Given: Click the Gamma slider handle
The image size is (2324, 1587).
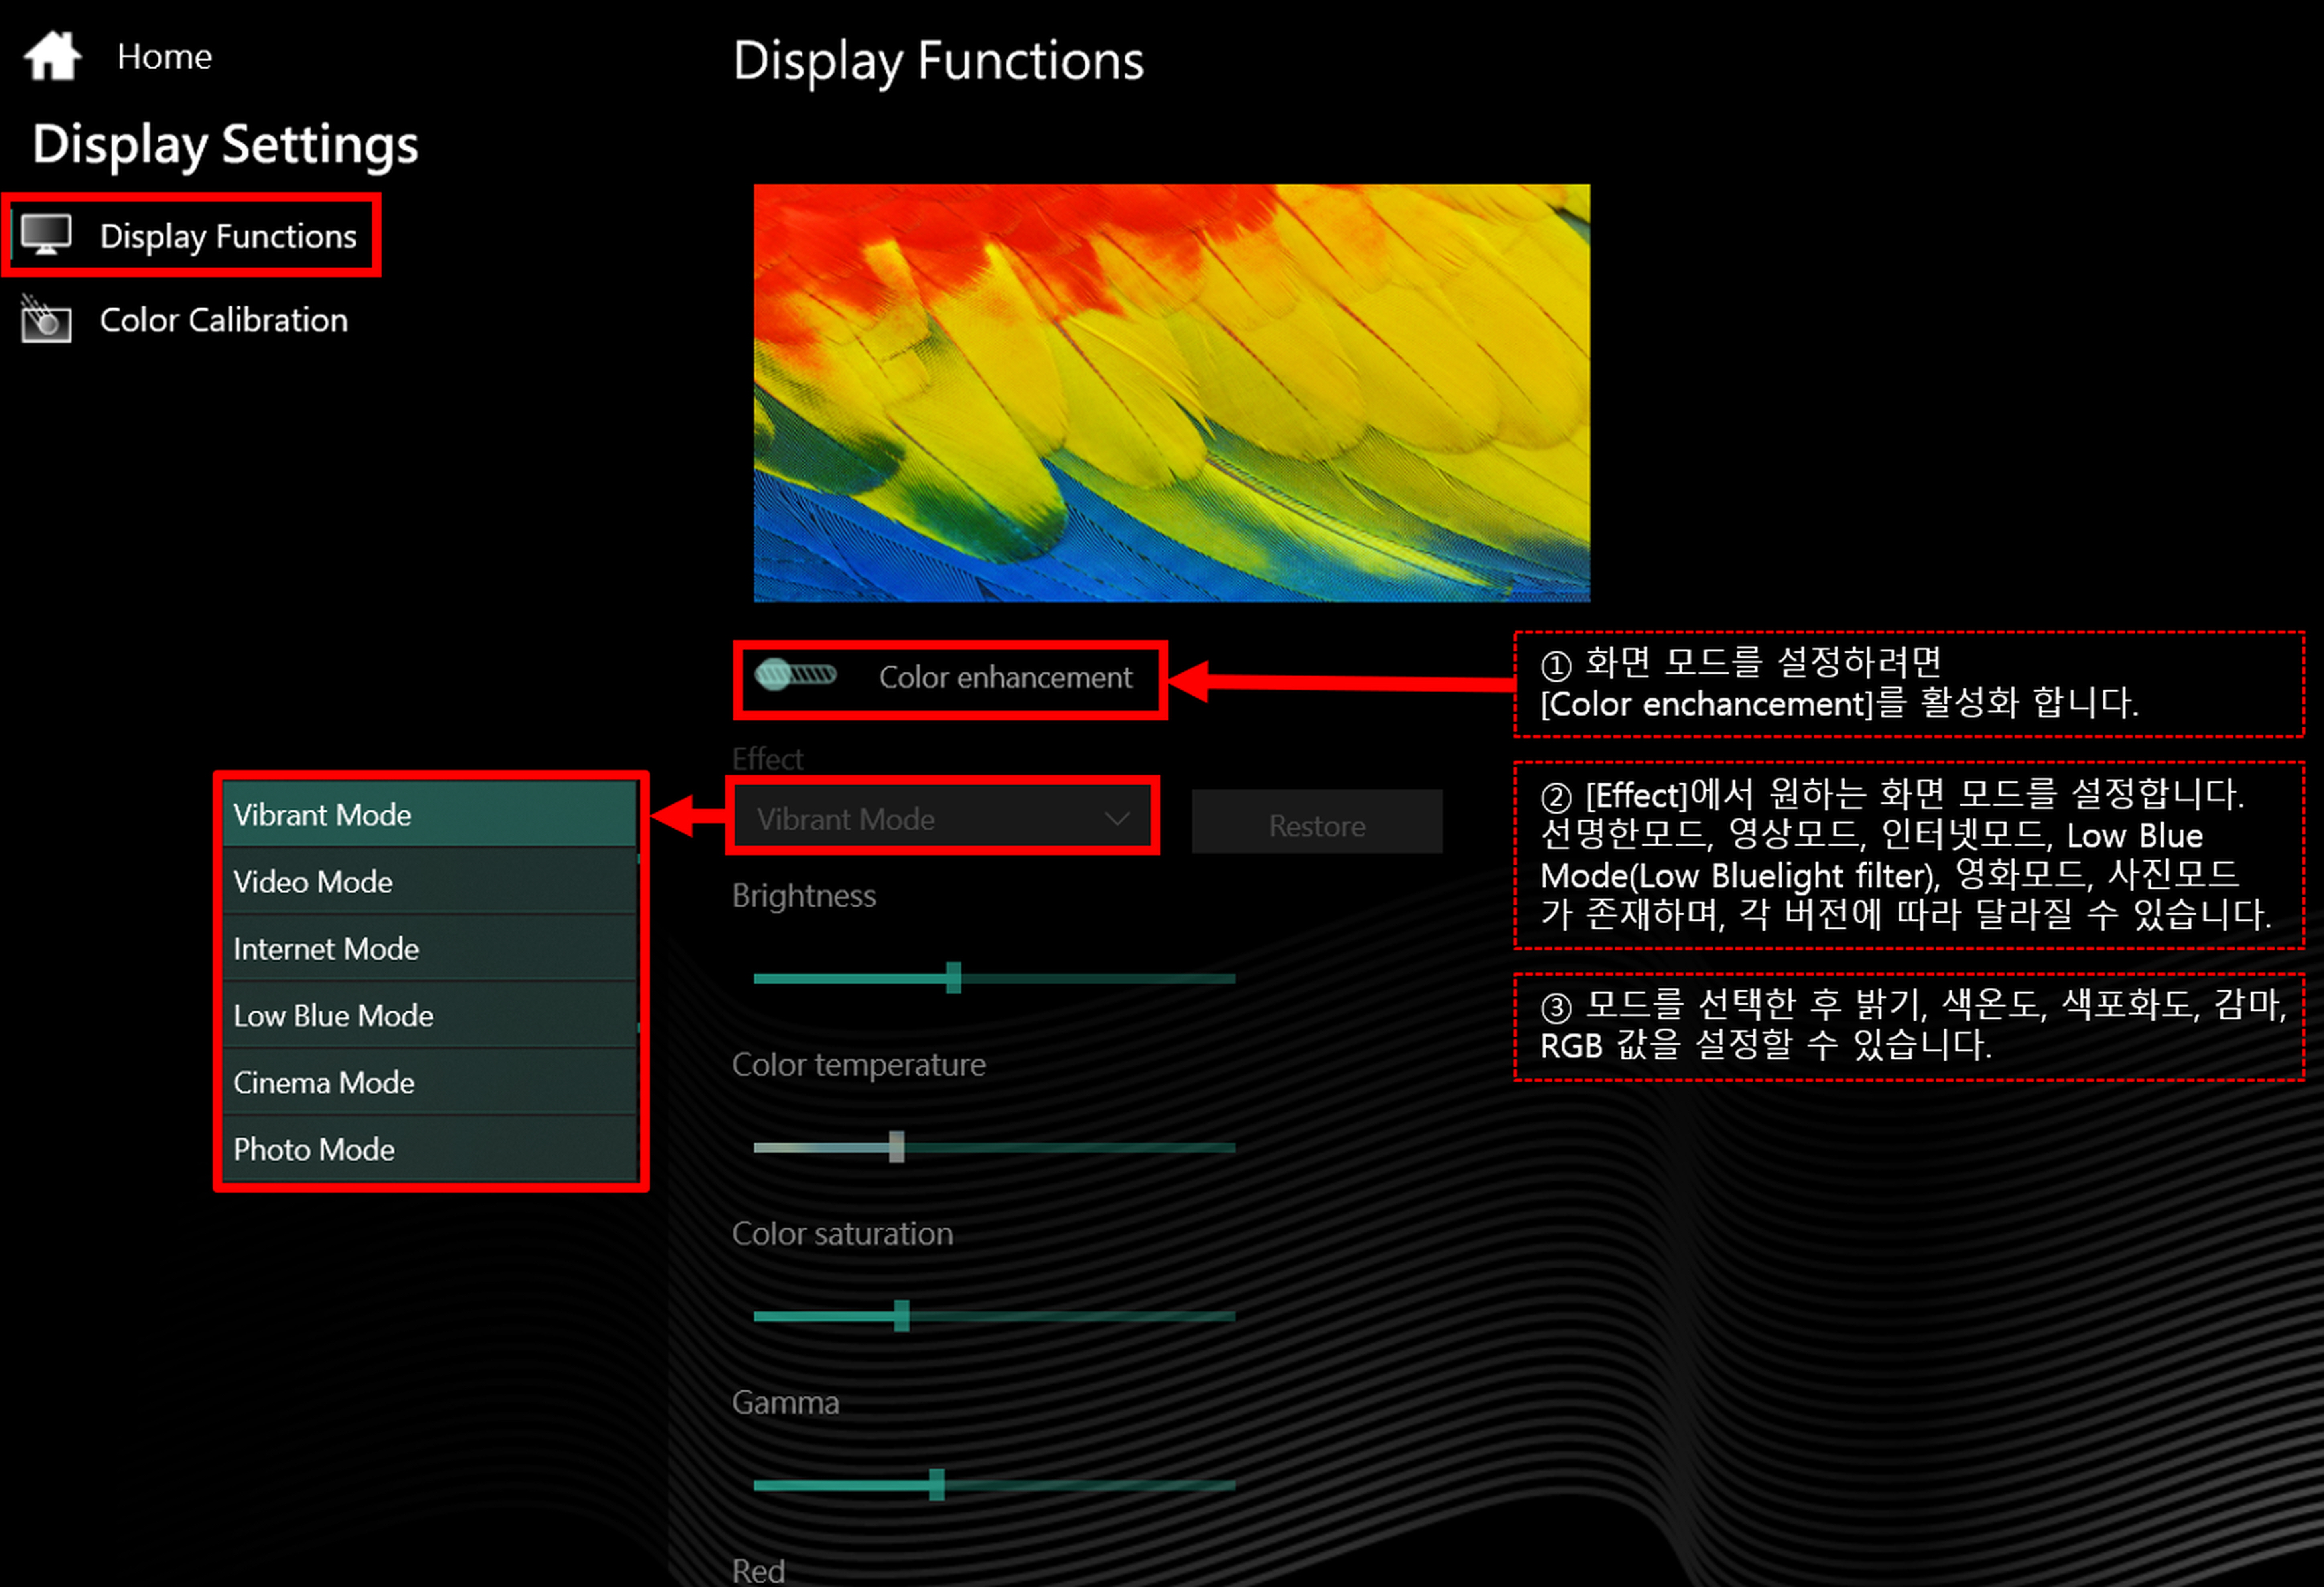Looking at the screenshot, I should pos(937,1485).
